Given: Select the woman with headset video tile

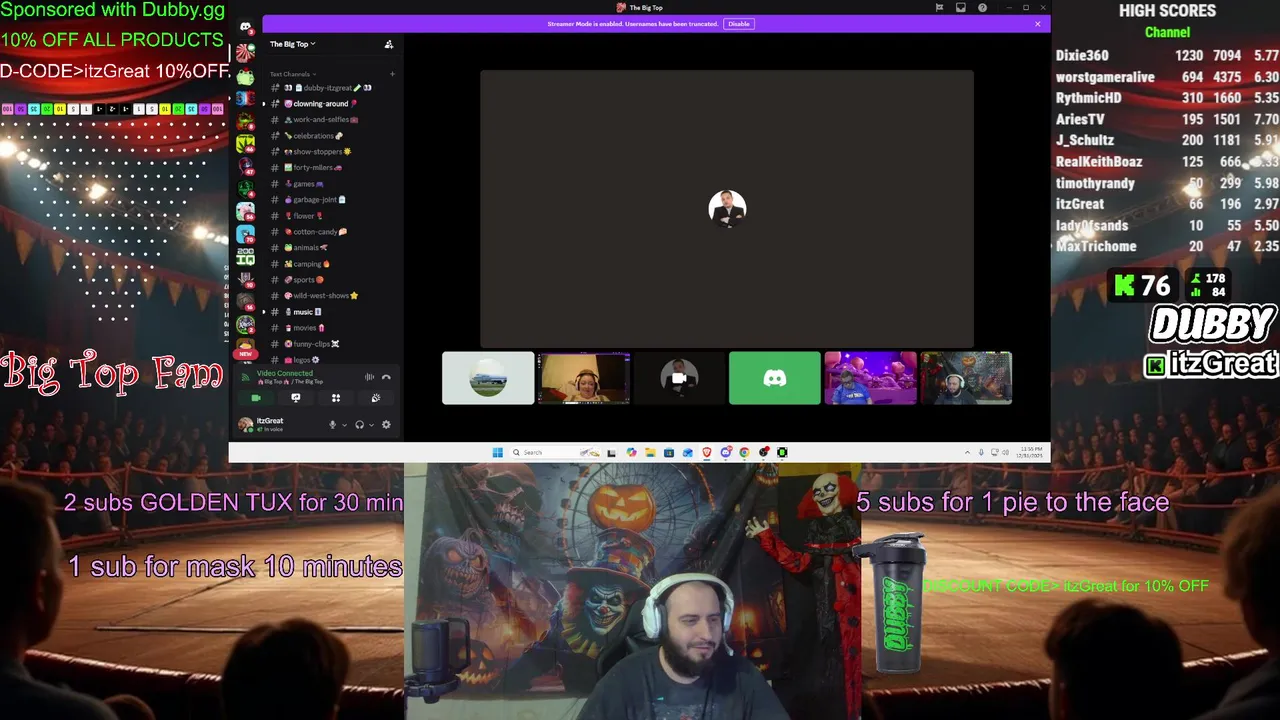Looking at the screenshot, I should coord(584,378).
